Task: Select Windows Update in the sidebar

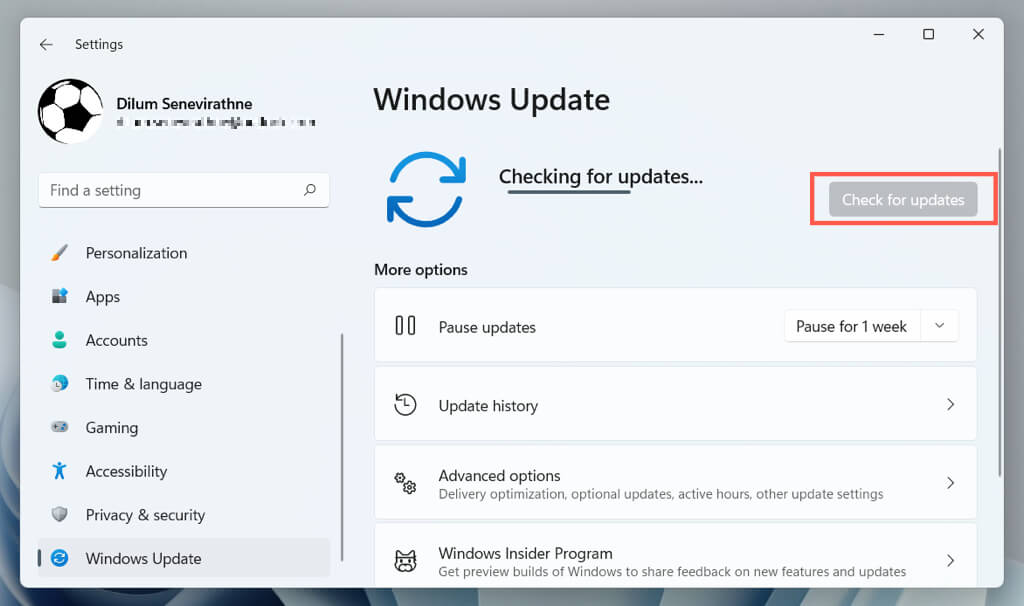Action: 184,558
